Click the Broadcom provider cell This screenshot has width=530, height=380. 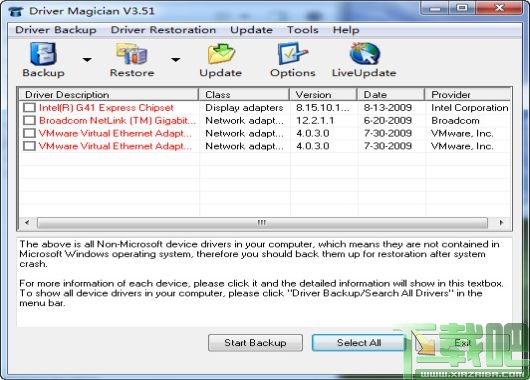click(x=455, y=121)
